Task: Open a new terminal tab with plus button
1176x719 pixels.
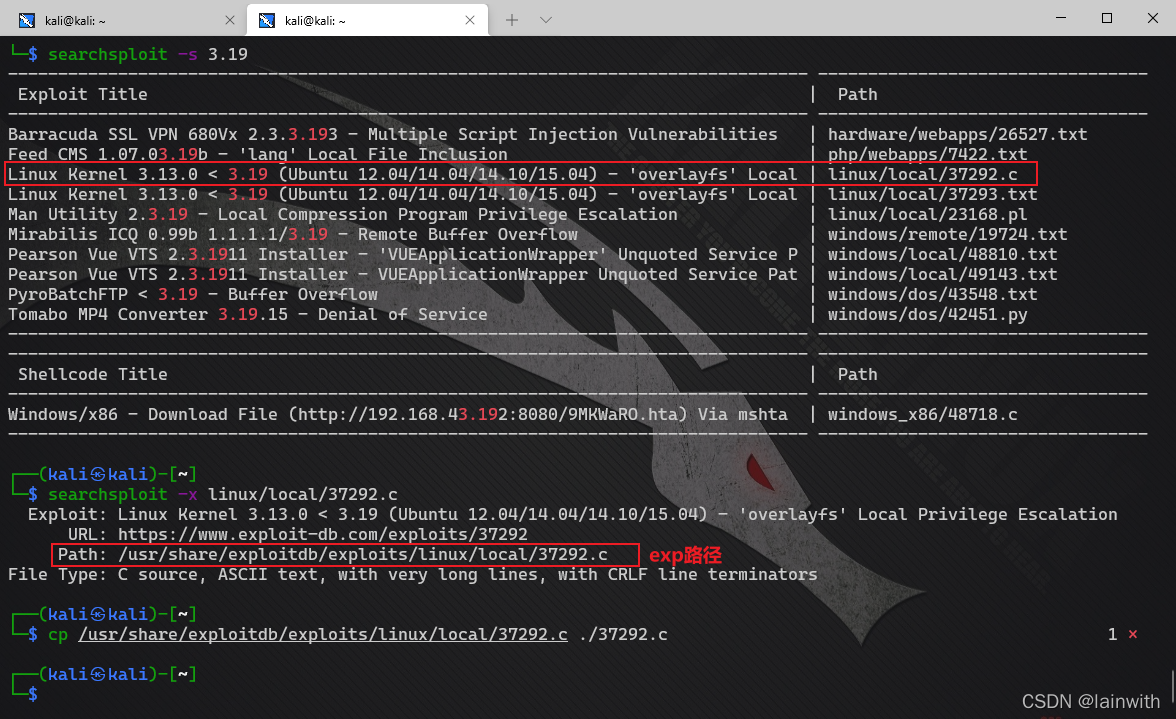Action: click(512, 20)
